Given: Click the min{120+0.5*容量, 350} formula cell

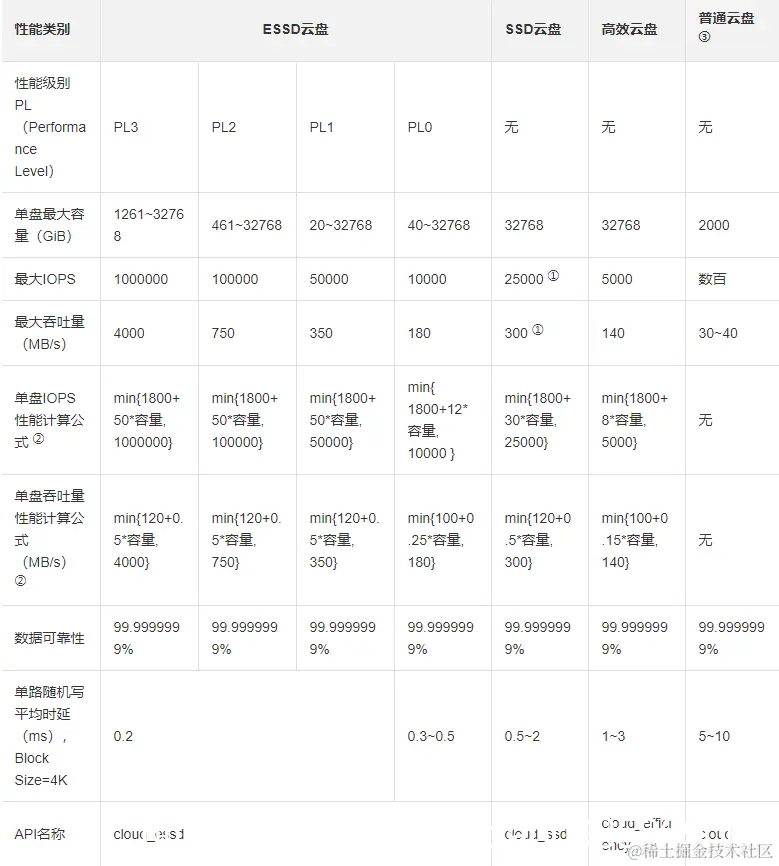Looking at the screenshot, I should pyautogui.click(x=344, y=540).
